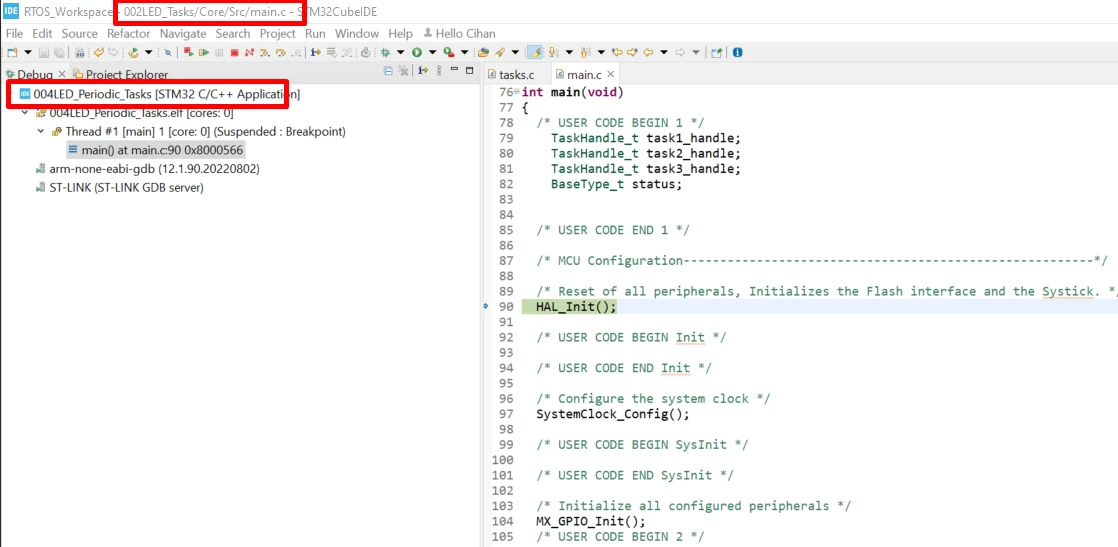Open the File menu

tap(14, 34)
